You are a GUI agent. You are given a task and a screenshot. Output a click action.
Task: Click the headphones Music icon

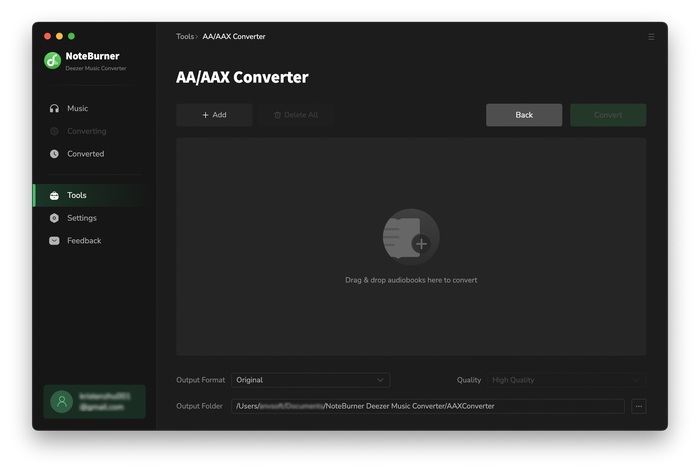click(x=54, y=108)
